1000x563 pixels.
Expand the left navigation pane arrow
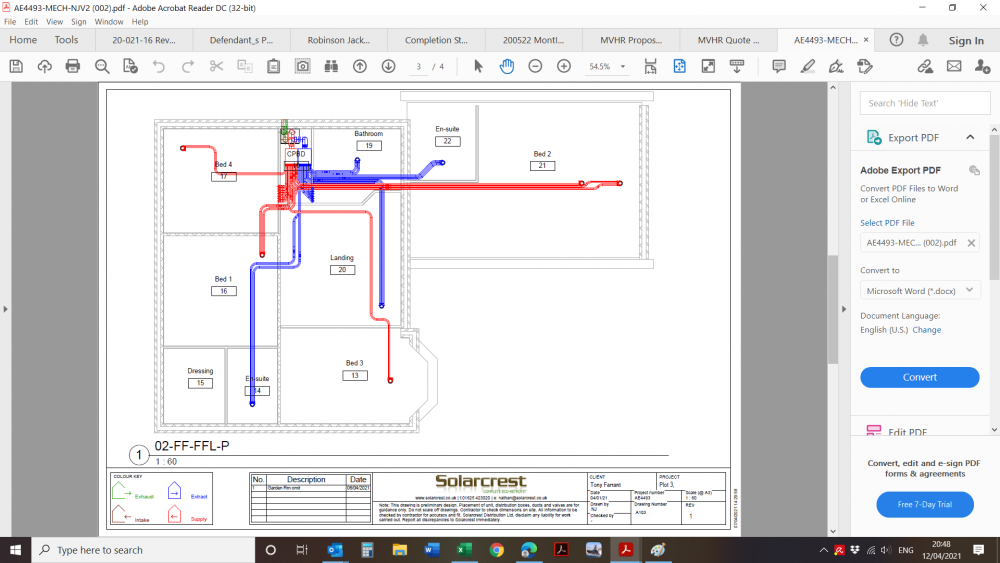tap(6, 309)
